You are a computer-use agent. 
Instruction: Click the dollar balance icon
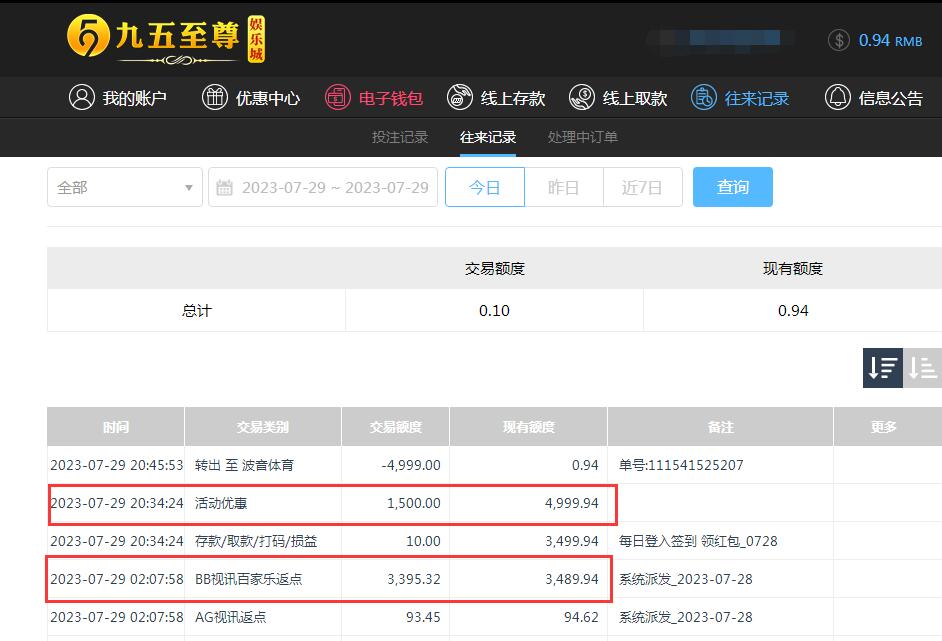click(839, 40)
